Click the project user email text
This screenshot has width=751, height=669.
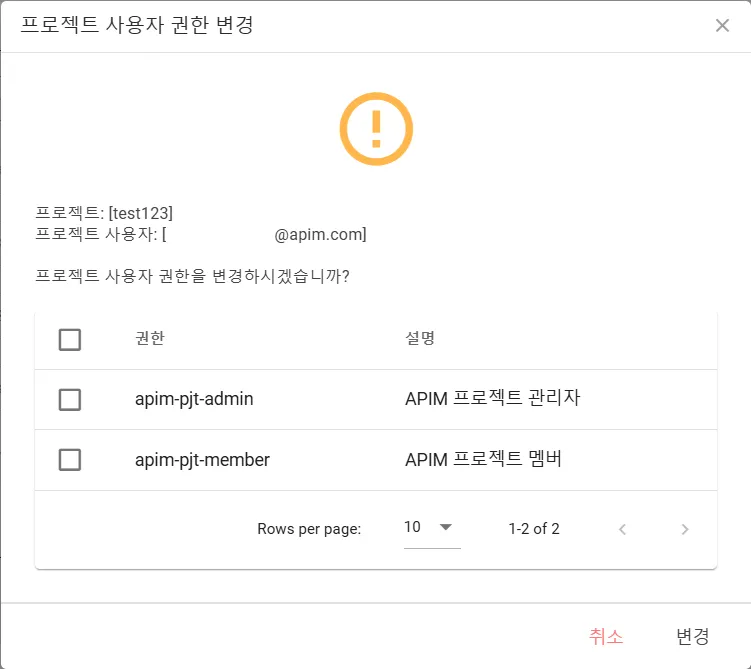264,235
